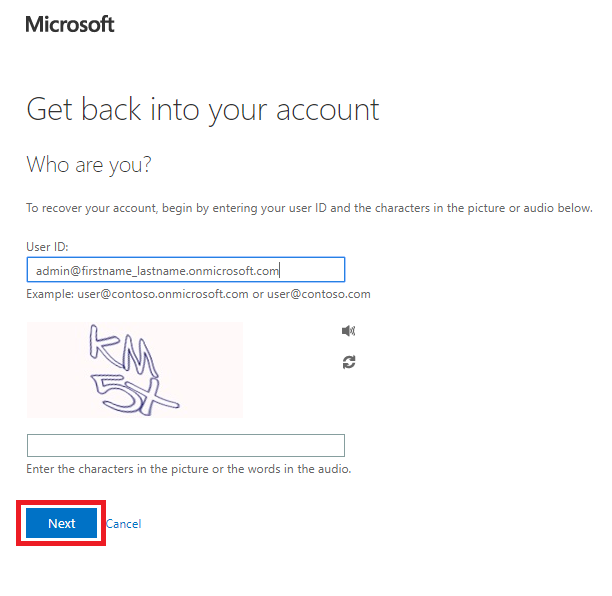Click the word 'Example:' under the User ID field

[x=50, y=294]
